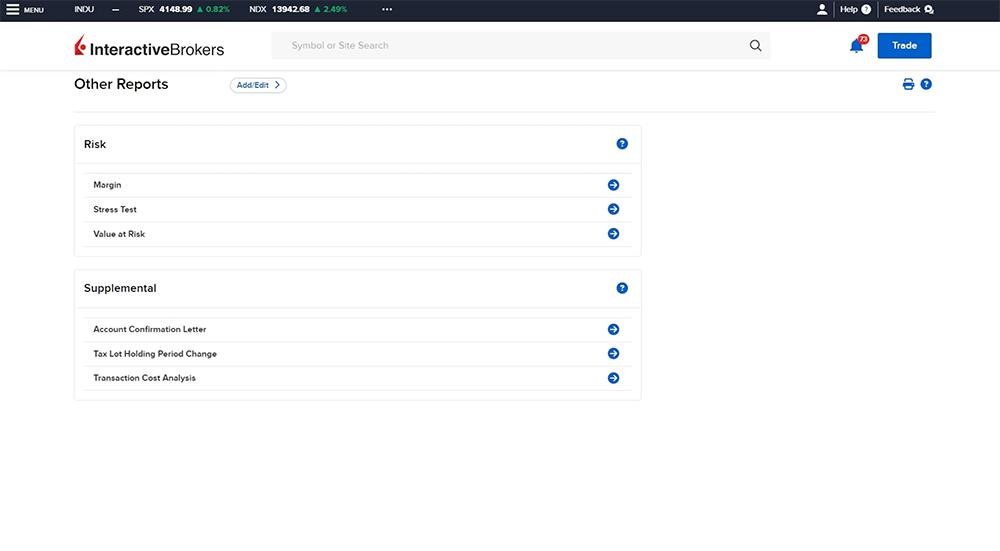Click the blue Trade button
1000x551 pixels.
(904, 46)
